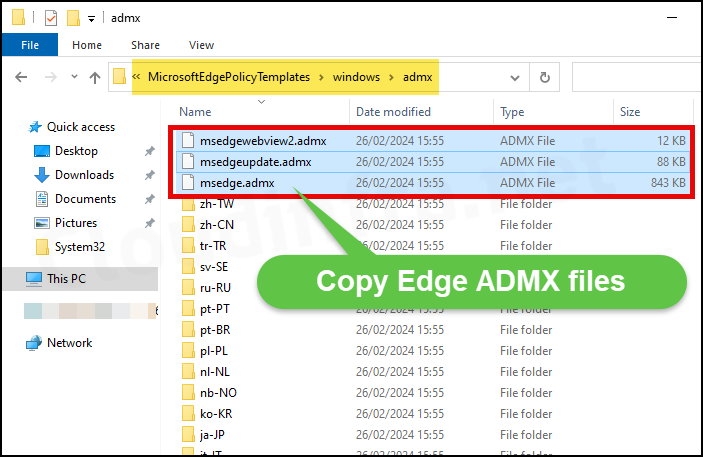Minimize the admx window
The image size is (703, 457).
pos(672,18)
